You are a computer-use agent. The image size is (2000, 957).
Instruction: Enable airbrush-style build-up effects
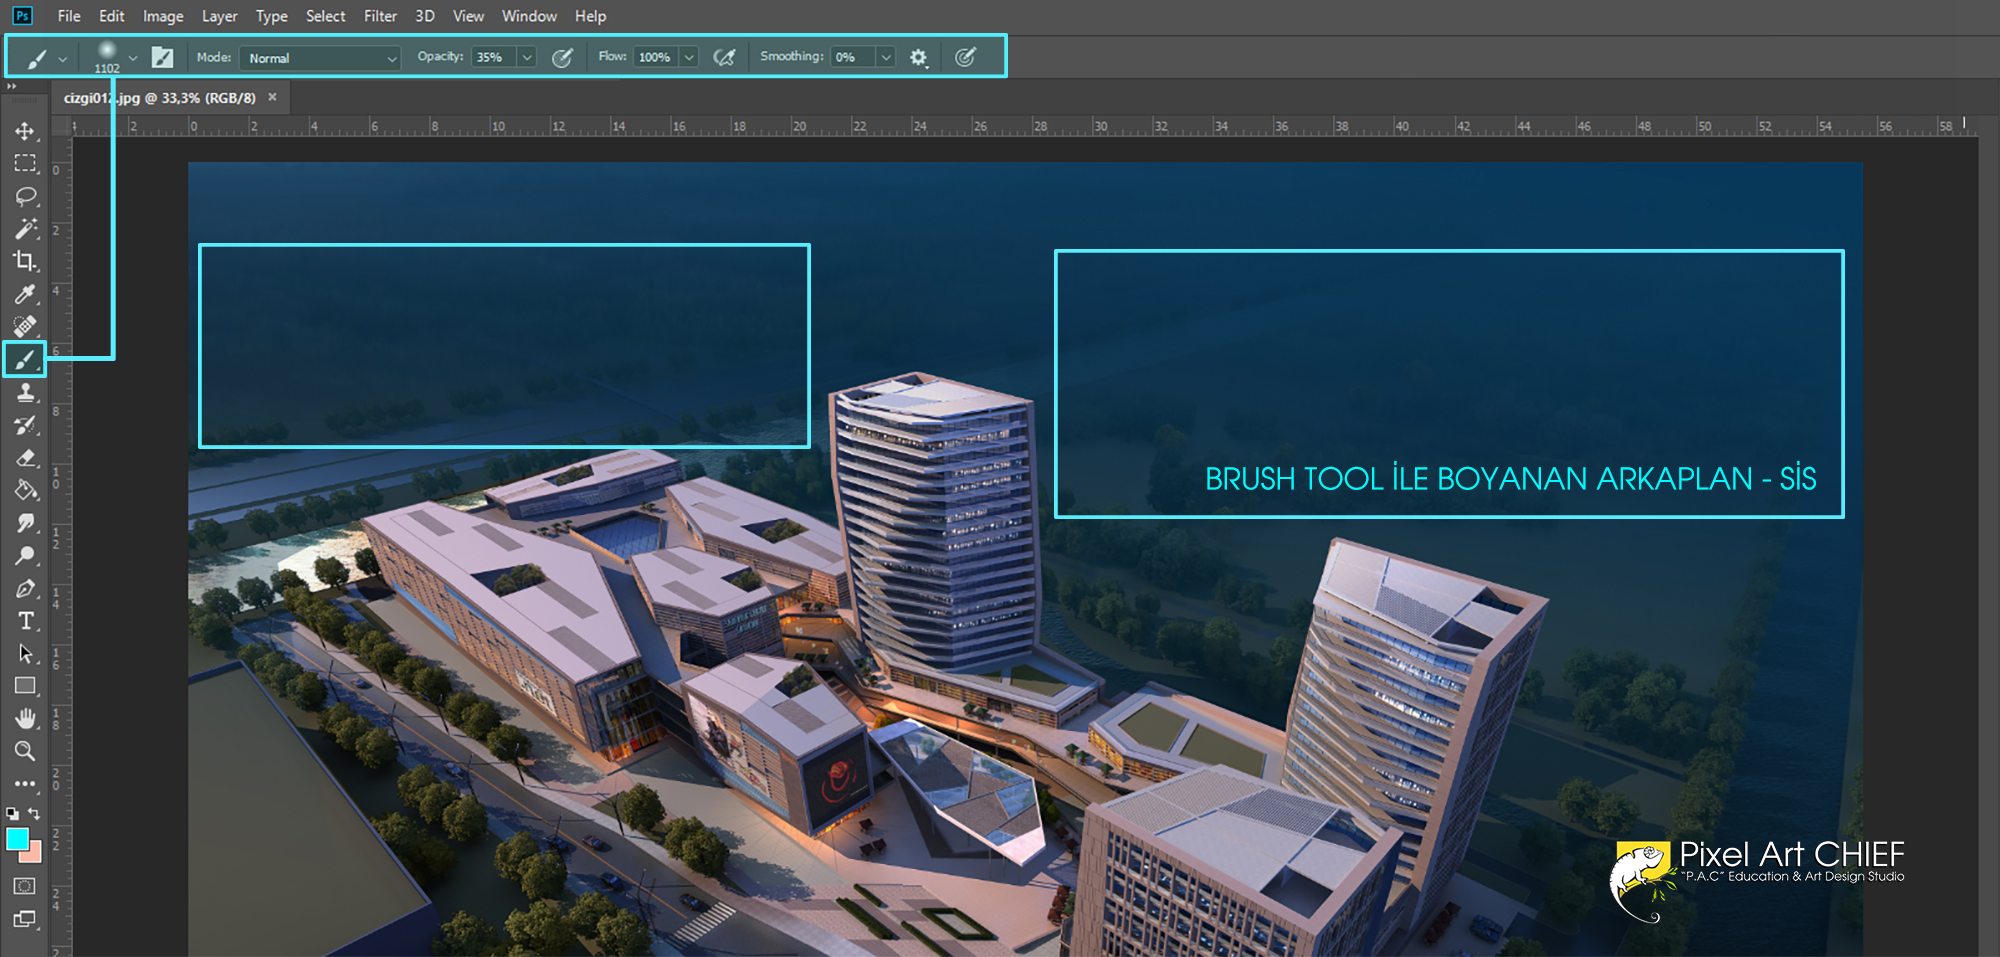724,57
